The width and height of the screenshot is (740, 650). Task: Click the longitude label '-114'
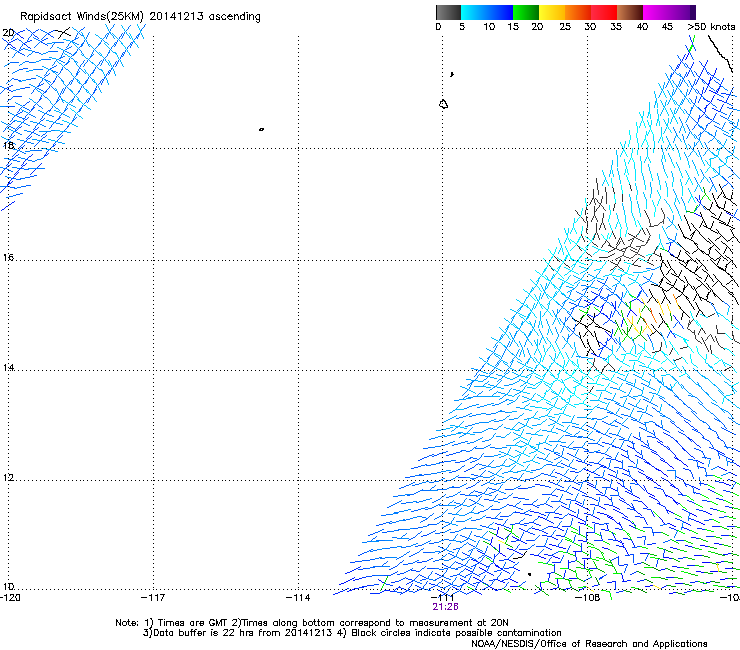point(298,598)
